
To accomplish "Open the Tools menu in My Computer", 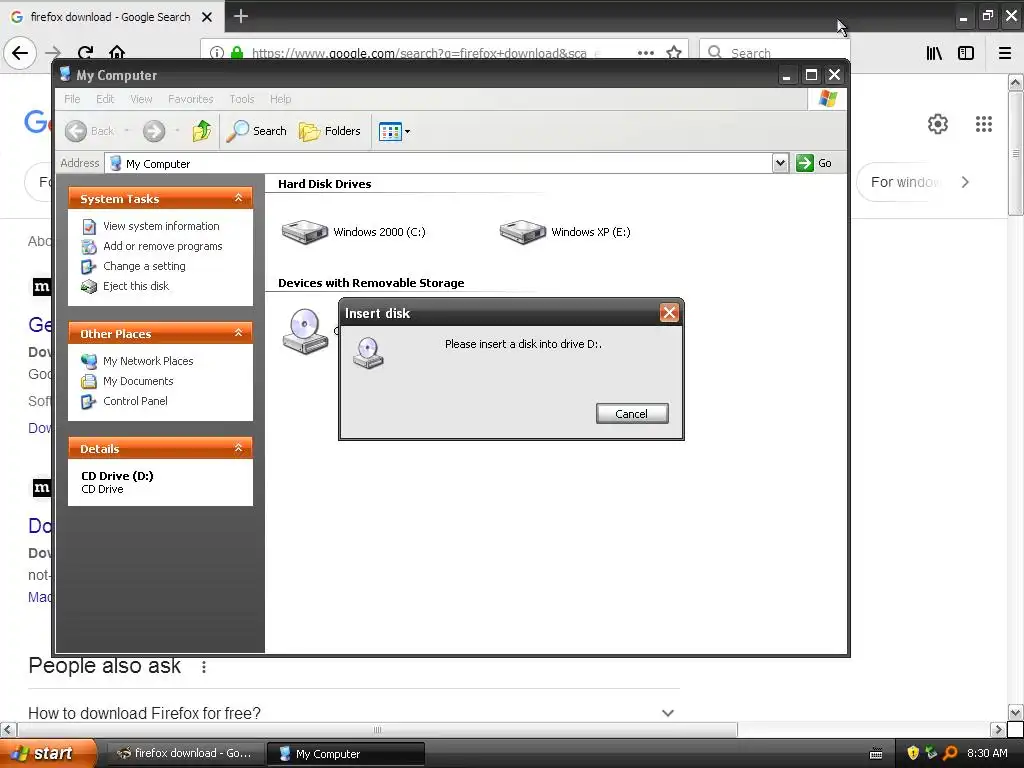I will coord(242,99).
